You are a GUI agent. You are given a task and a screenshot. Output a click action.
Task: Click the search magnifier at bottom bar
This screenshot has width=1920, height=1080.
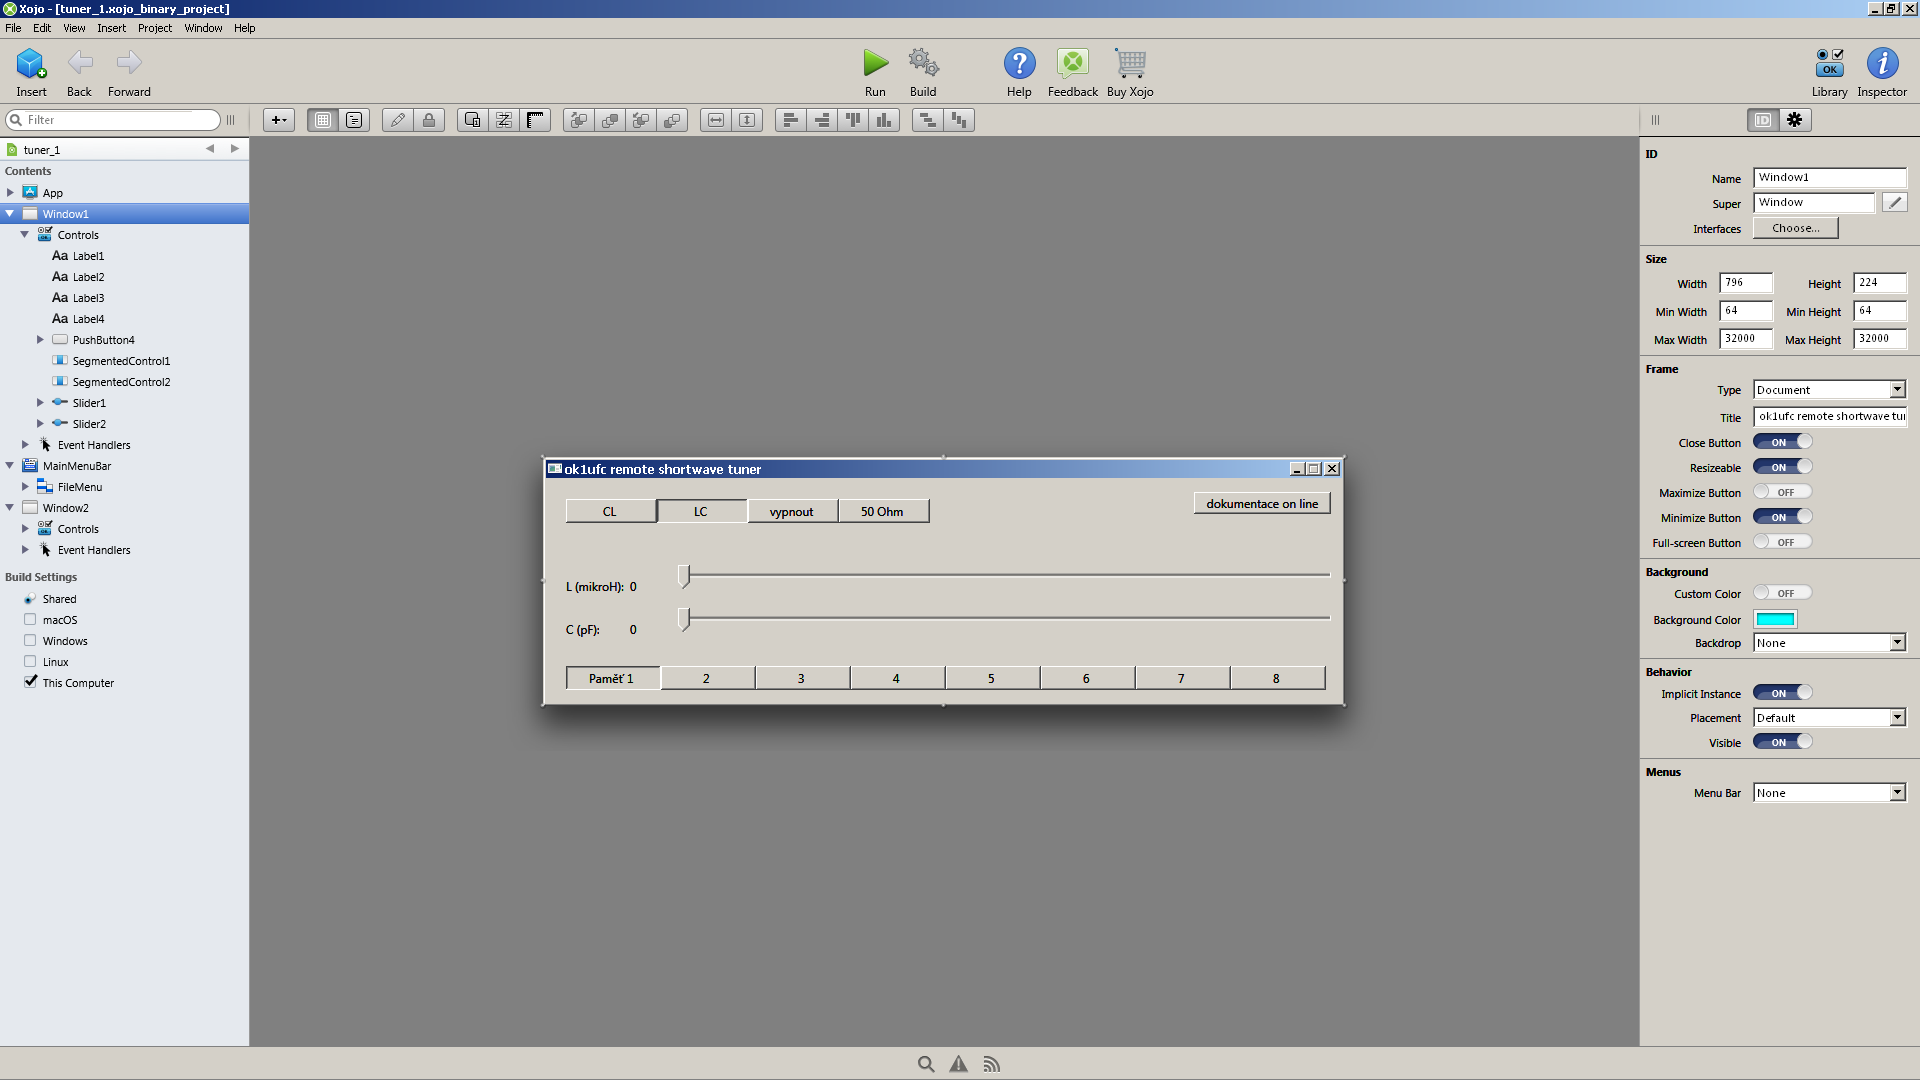[926, 1064]
